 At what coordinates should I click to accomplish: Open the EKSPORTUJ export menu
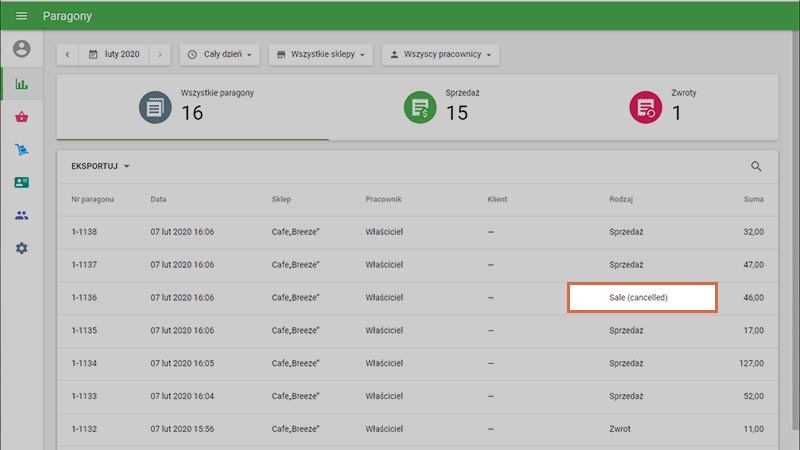(x=101, y=166)
